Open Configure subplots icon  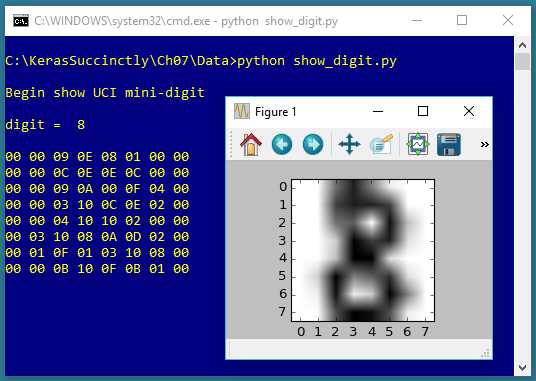[x=417, y=145]
